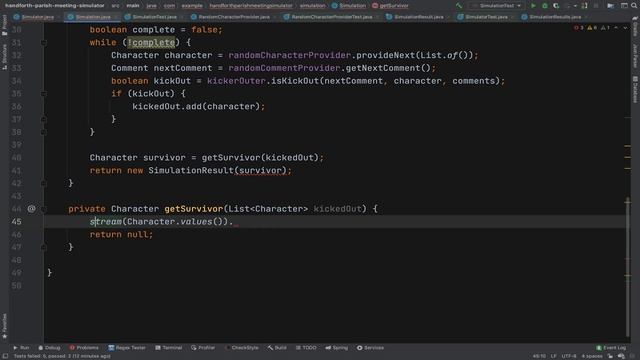Change line separator LF in status bar
Viewport: 640px width, 360px height.
point(553,356)
